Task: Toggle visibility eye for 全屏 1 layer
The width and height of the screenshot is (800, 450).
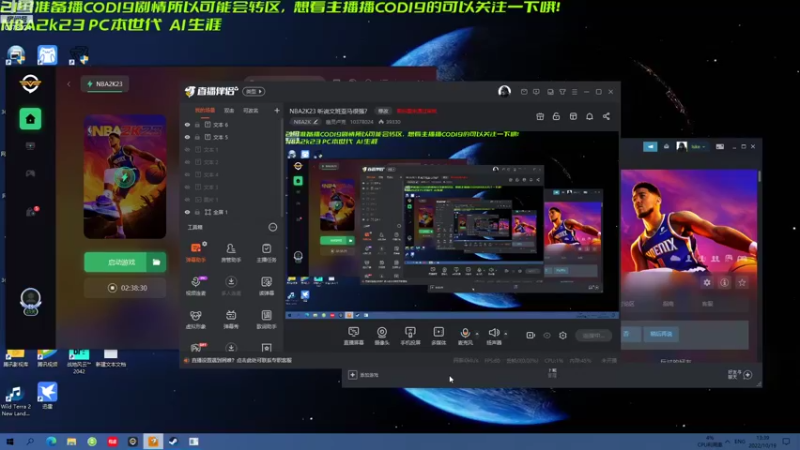Action: [x=187, y=212]
